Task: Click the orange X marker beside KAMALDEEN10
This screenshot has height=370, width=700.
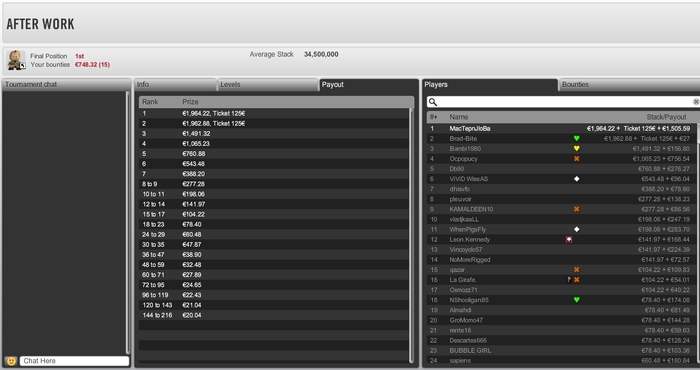Action: click(576, 209)
